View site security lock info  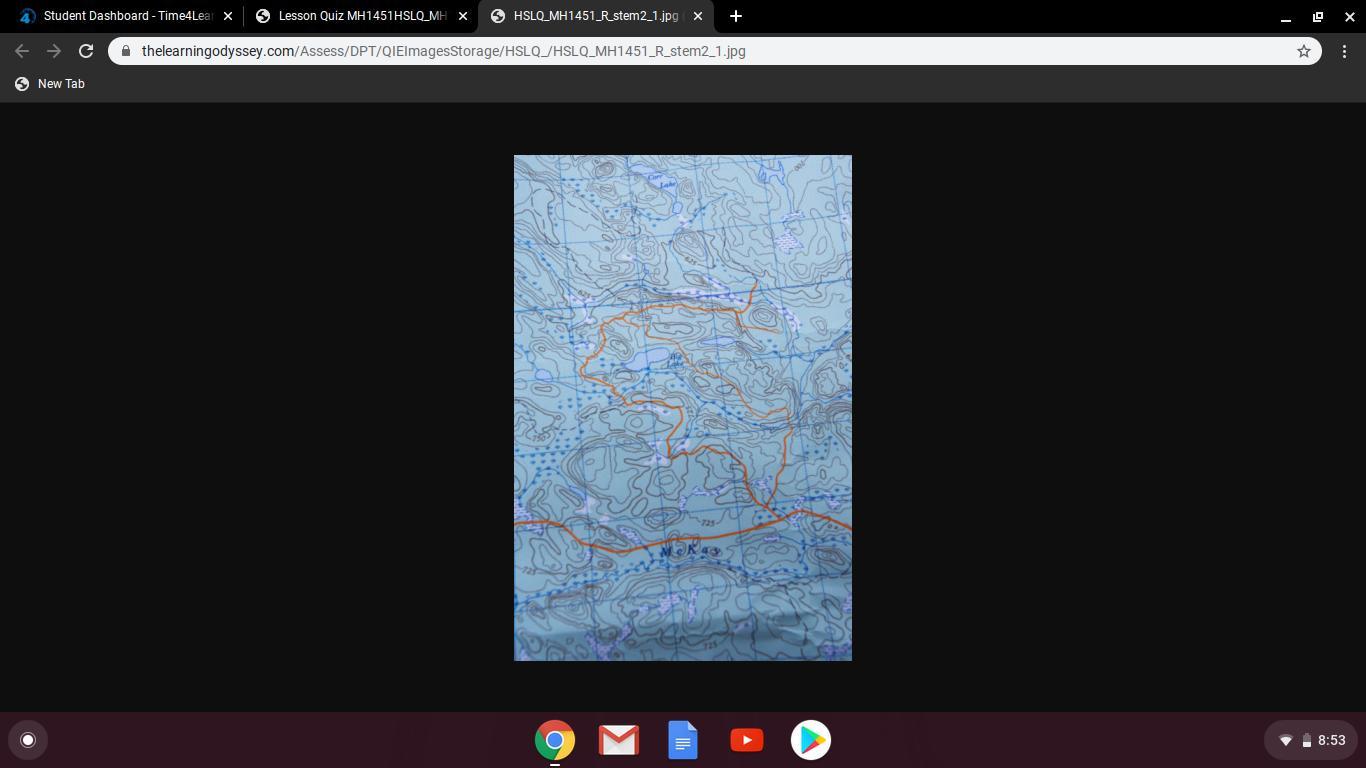125,51
